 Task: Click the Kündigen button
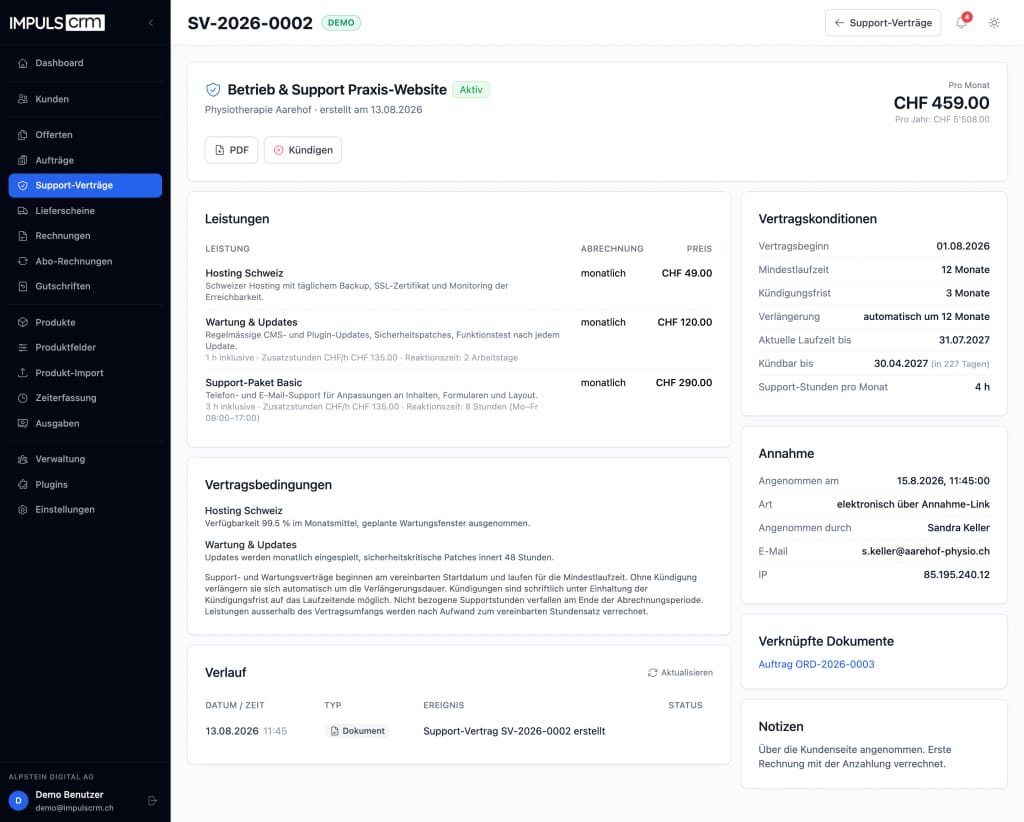coord(303,150)
